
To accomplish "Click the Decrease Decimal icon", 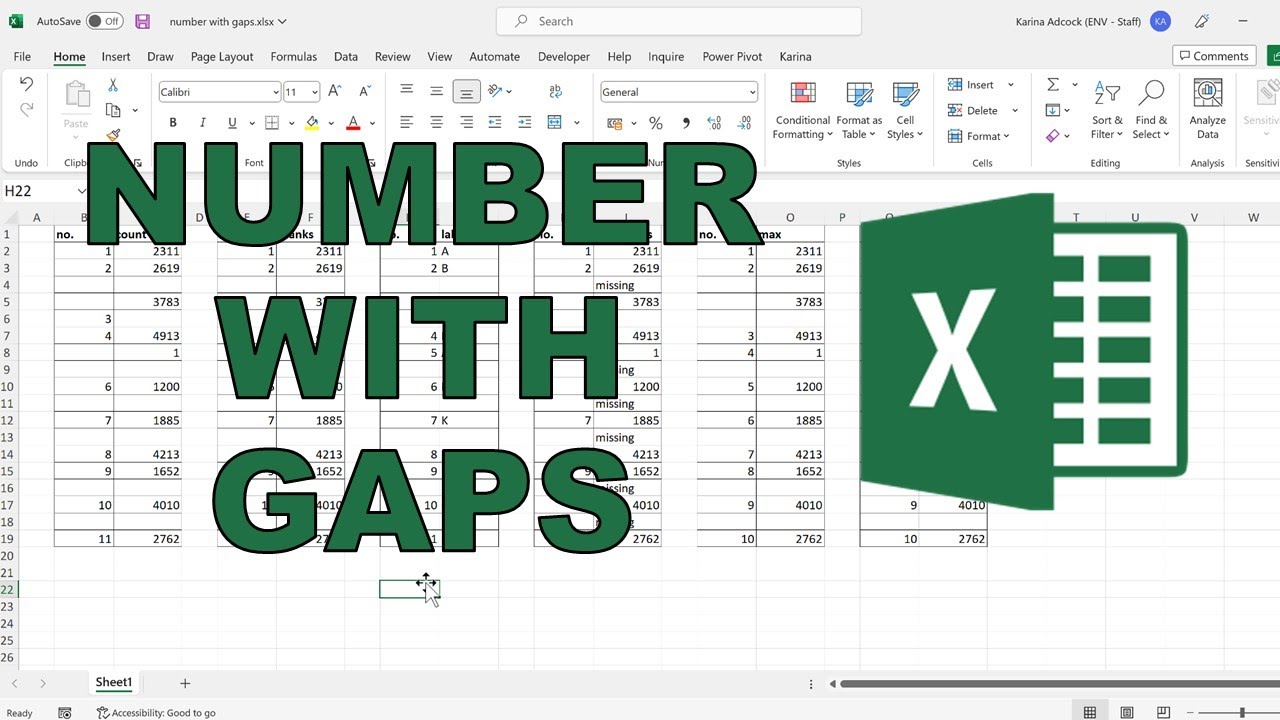I will click(742, 123).
